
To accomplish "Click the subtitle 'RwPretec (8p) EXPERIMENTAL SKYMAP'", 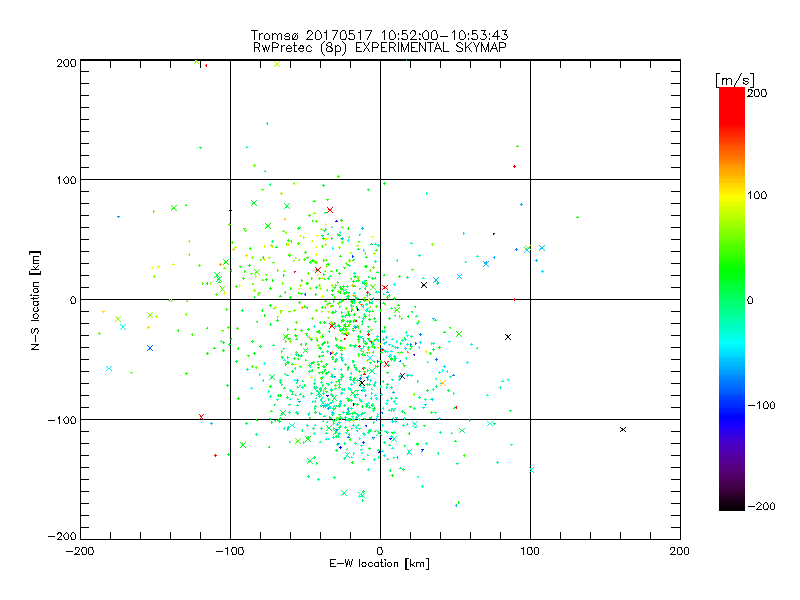I will click(x=380, y=48).
